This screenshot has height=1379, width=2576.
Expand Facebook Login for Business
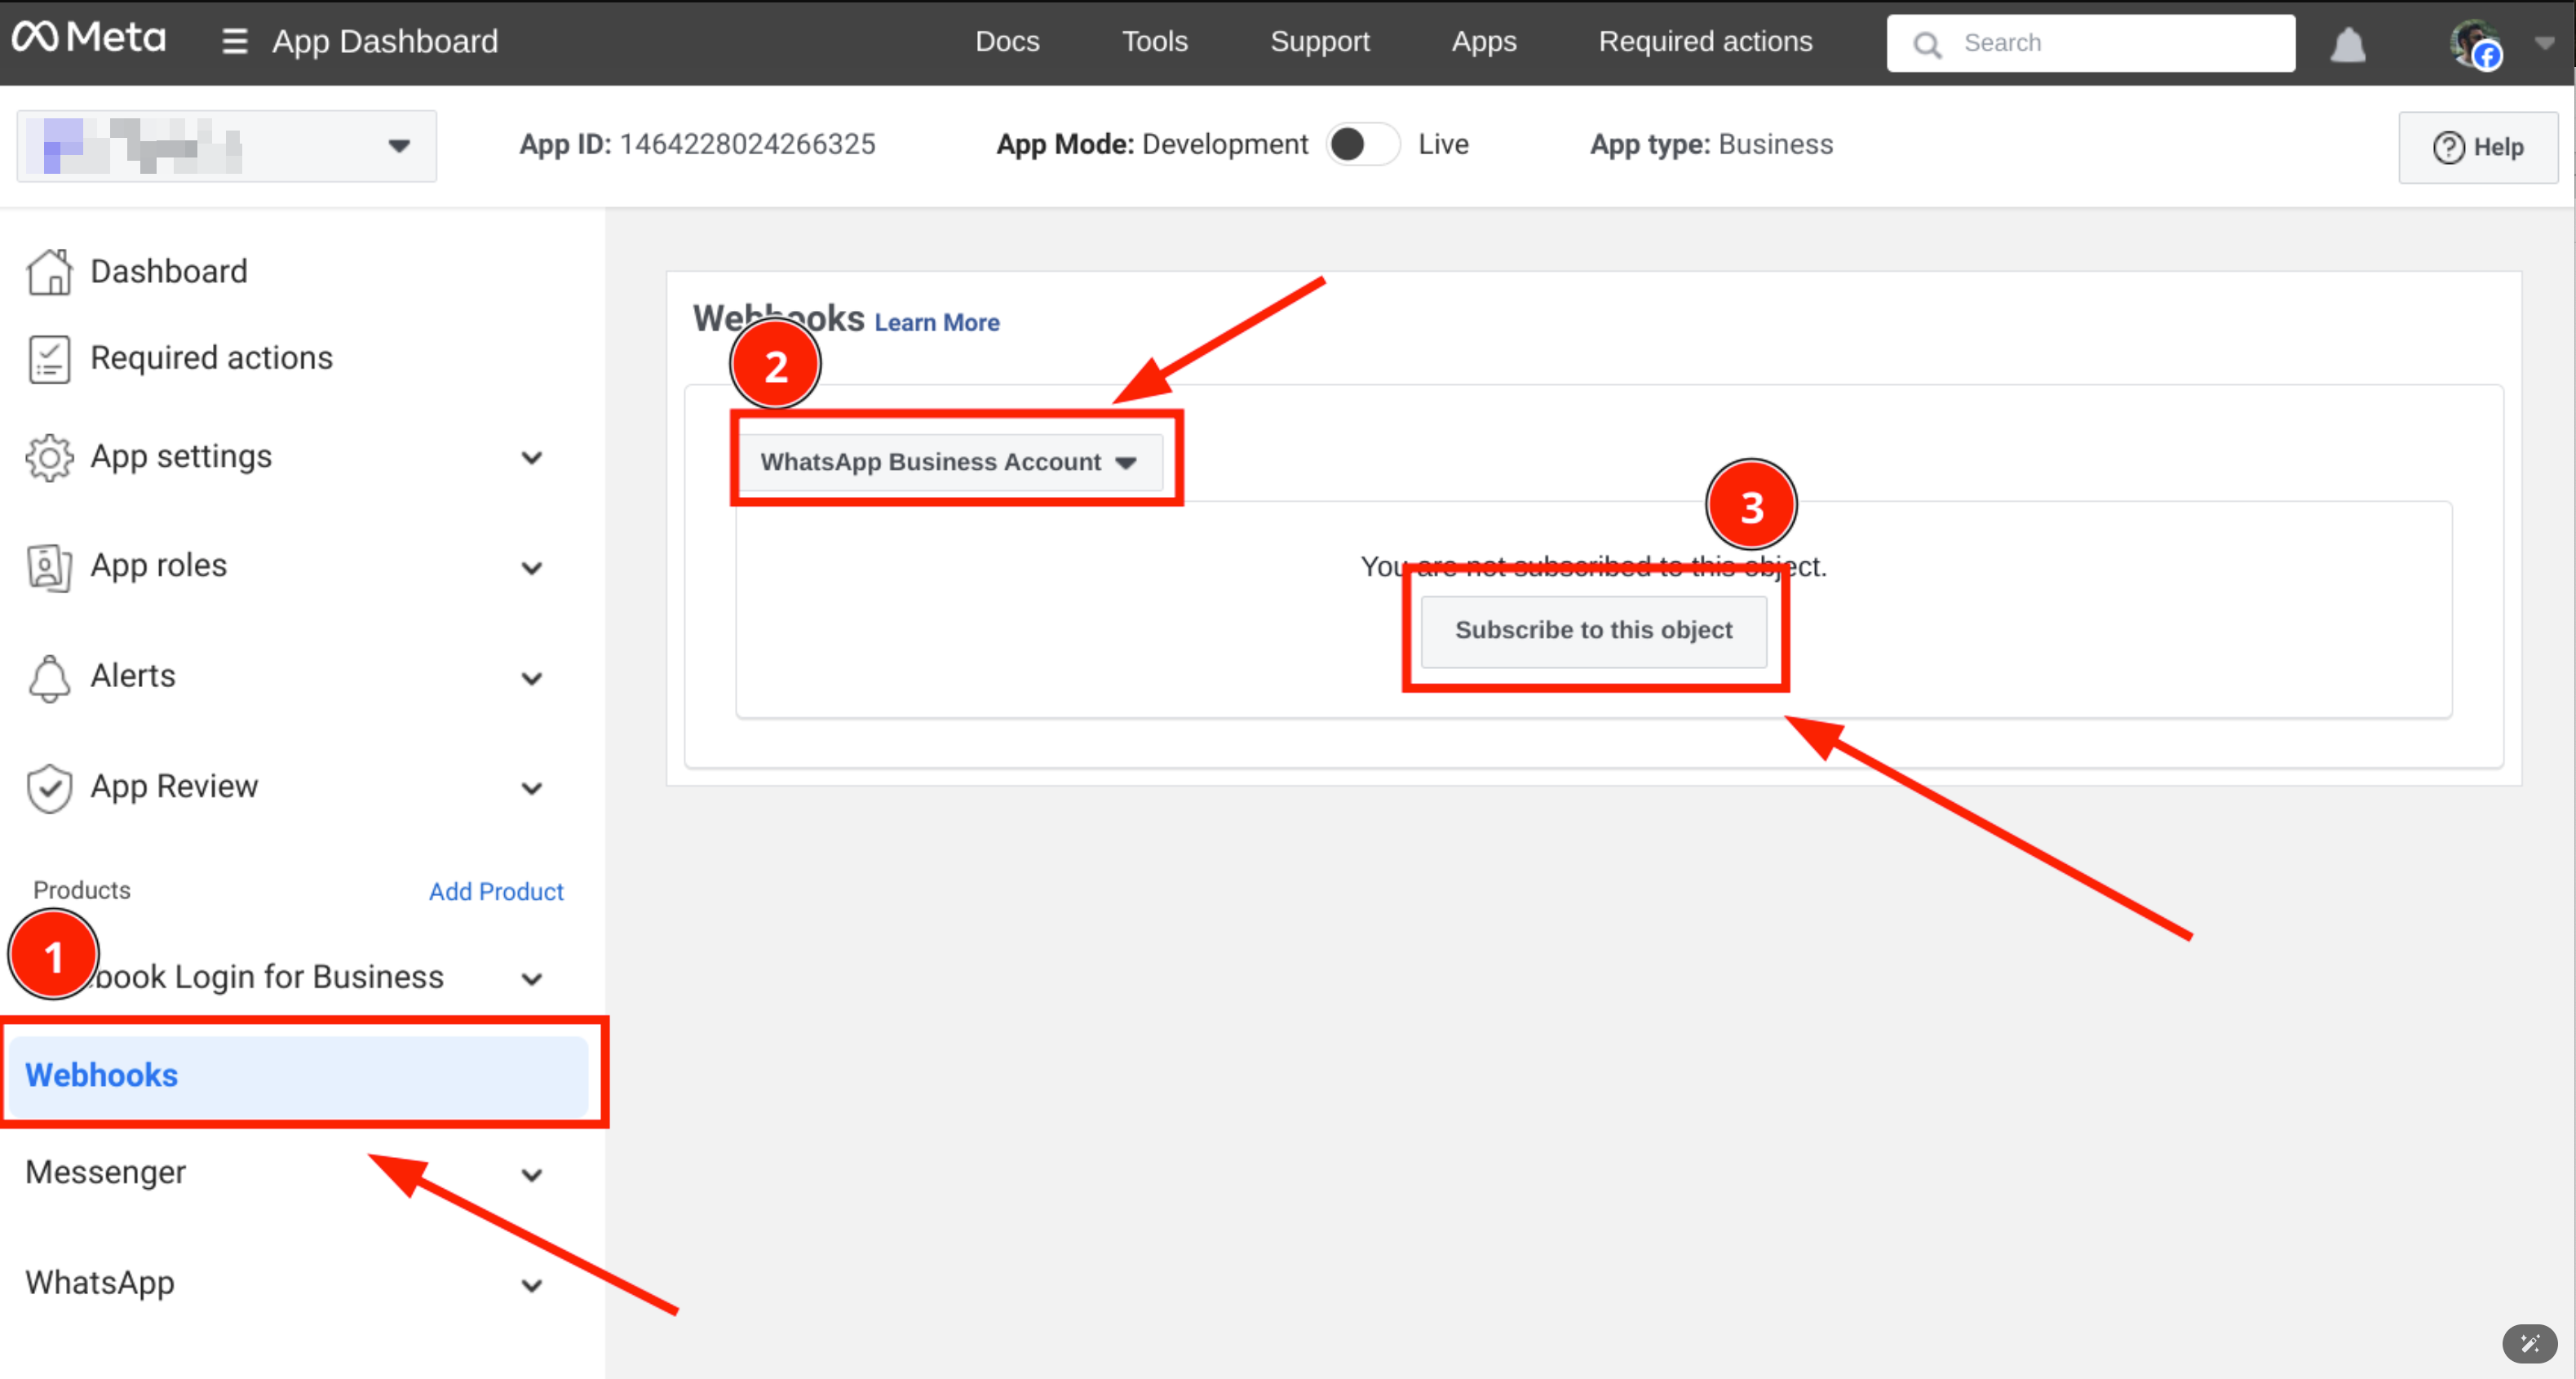point(532,979)
